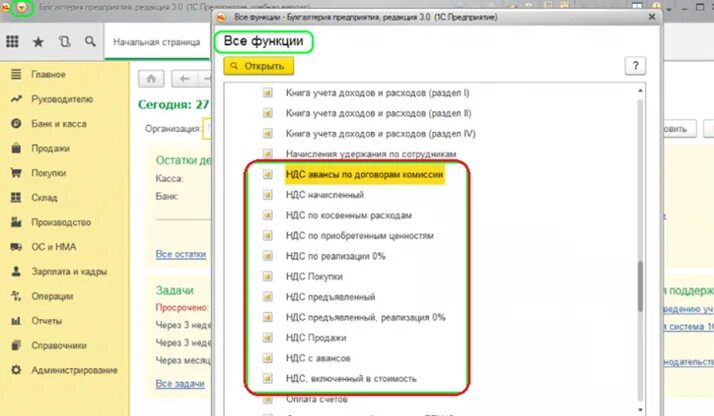Click register icon beside НДС предъявленный
The image size is (714, 416).
tap(268, 297)
